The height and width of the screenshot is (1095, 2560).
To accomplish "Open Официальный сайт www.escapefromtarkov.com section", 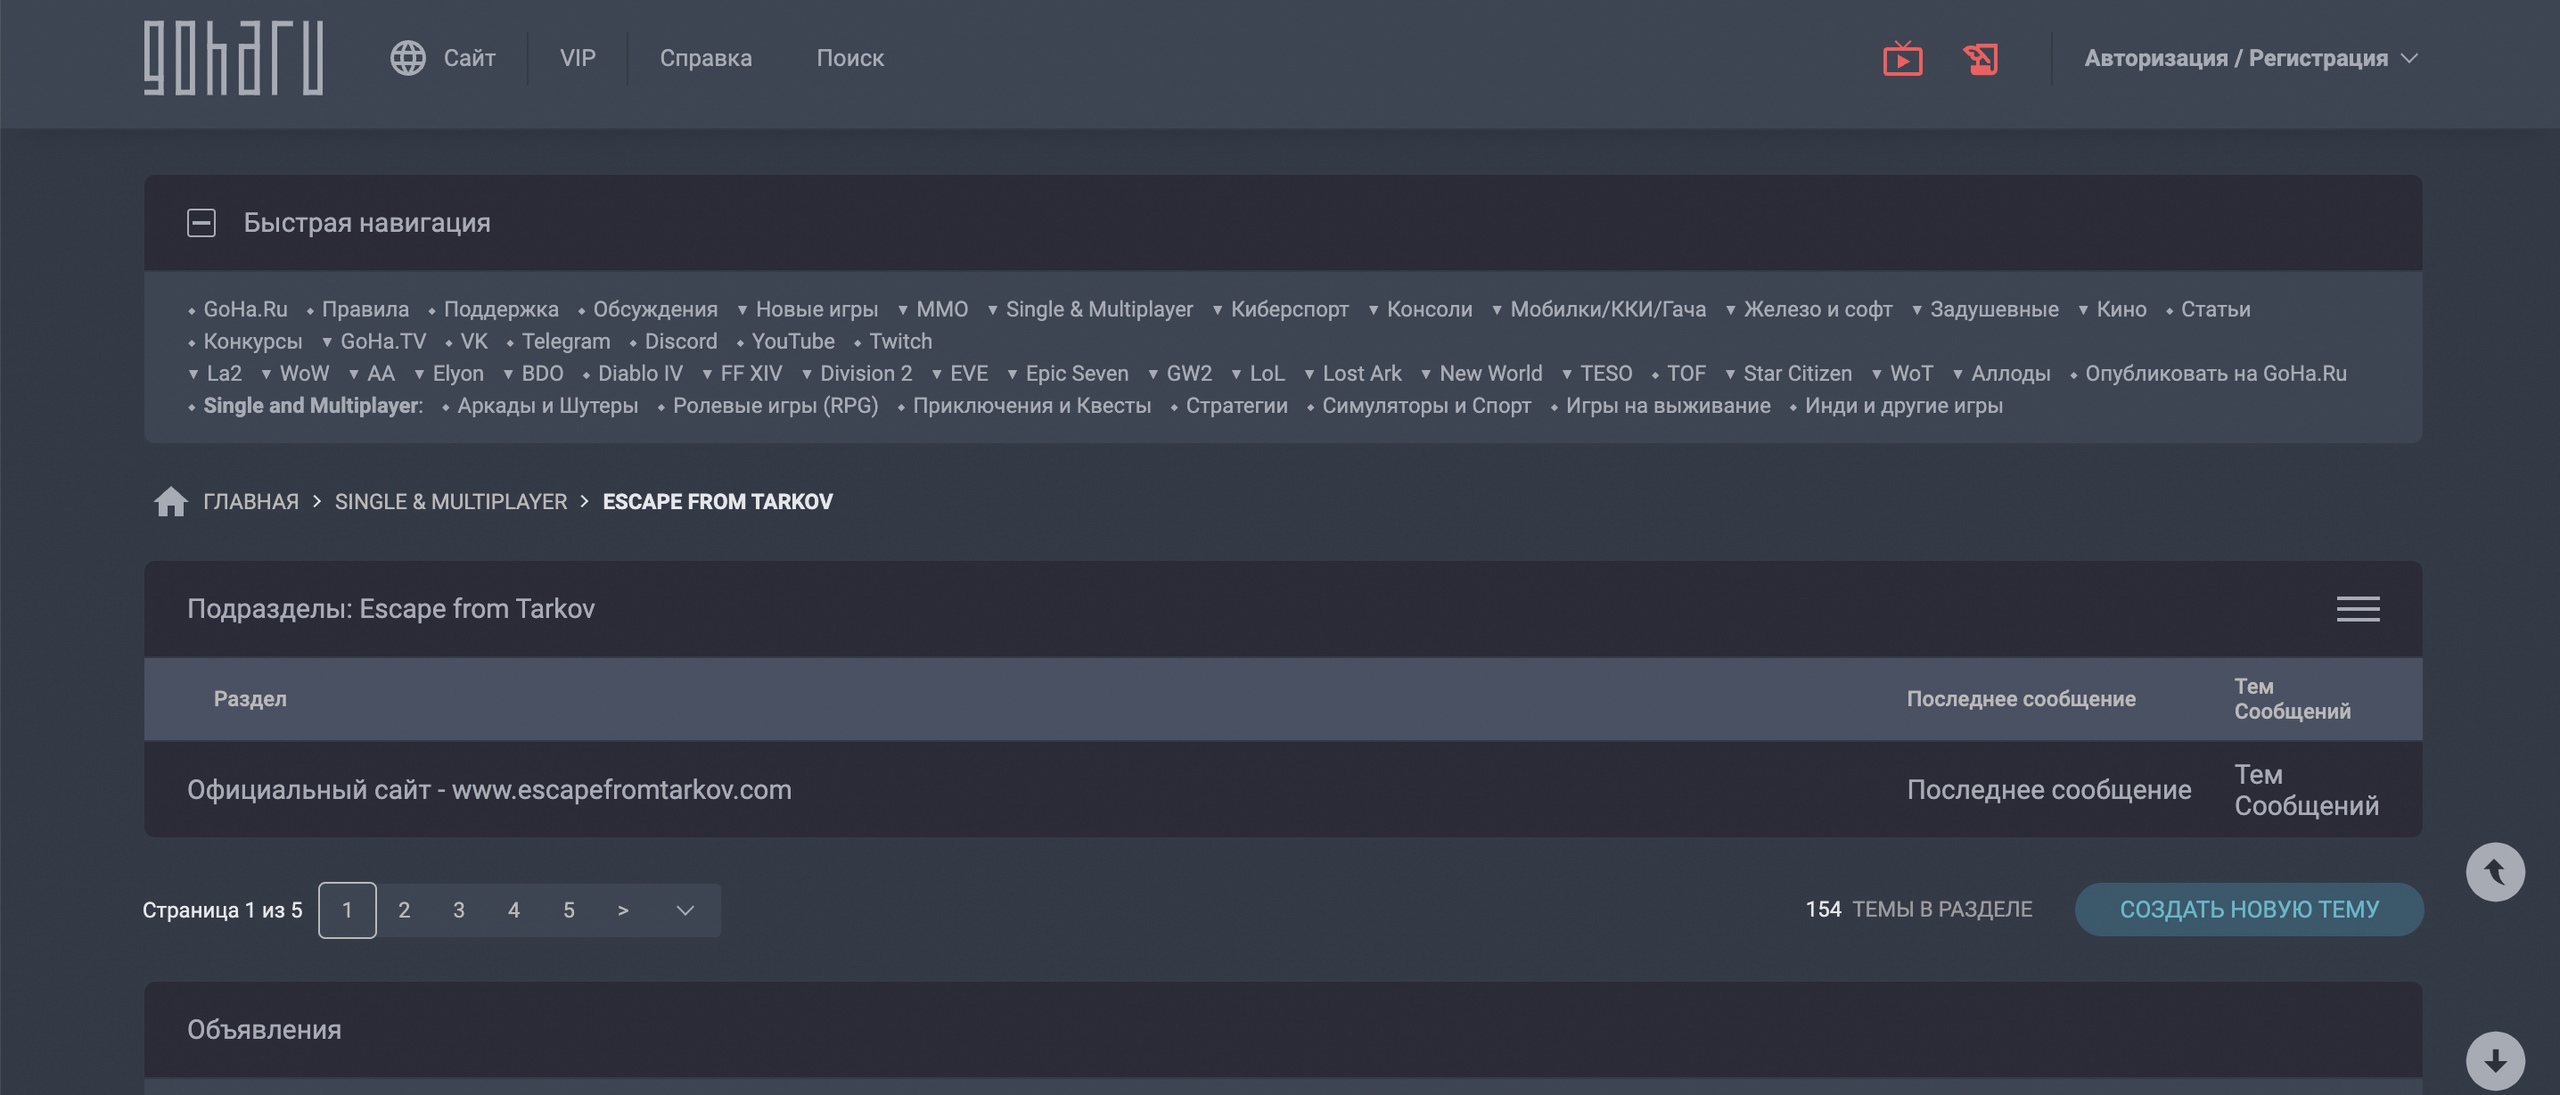I will [x=489, y=789].
